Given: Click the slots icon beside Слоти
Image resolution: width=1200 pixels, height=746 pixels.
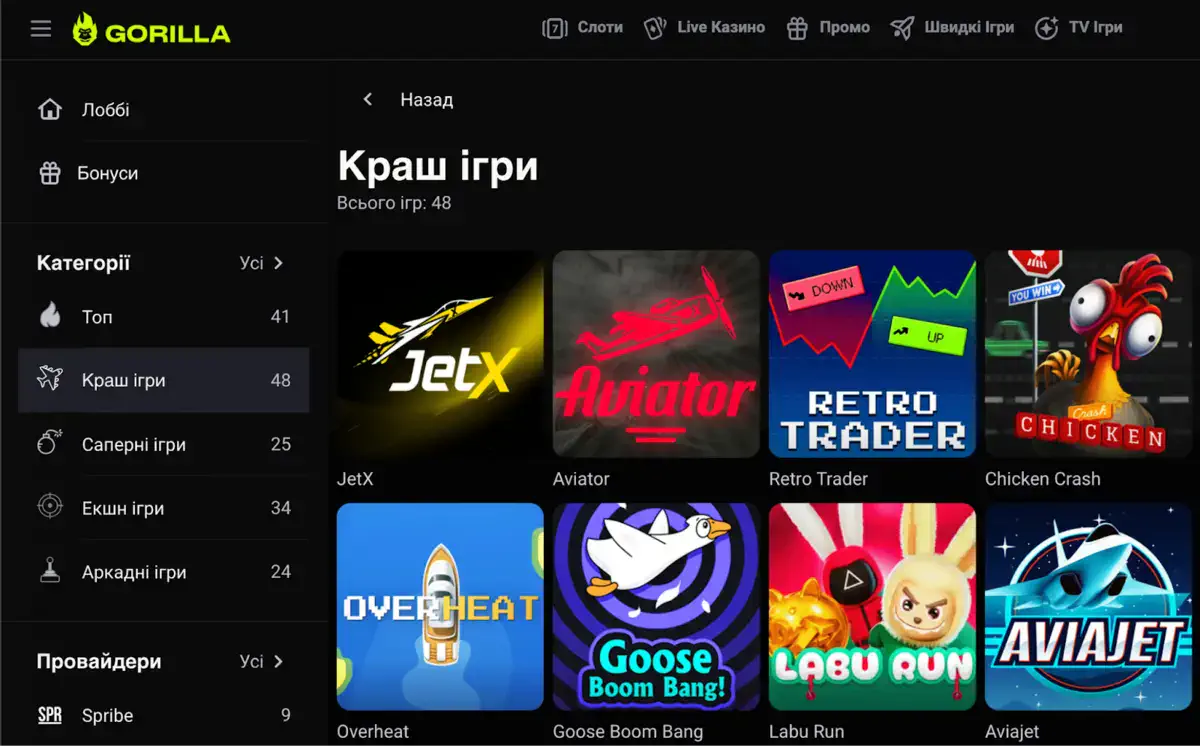Looking at the screenshot, I should click(x=555, y=28).
